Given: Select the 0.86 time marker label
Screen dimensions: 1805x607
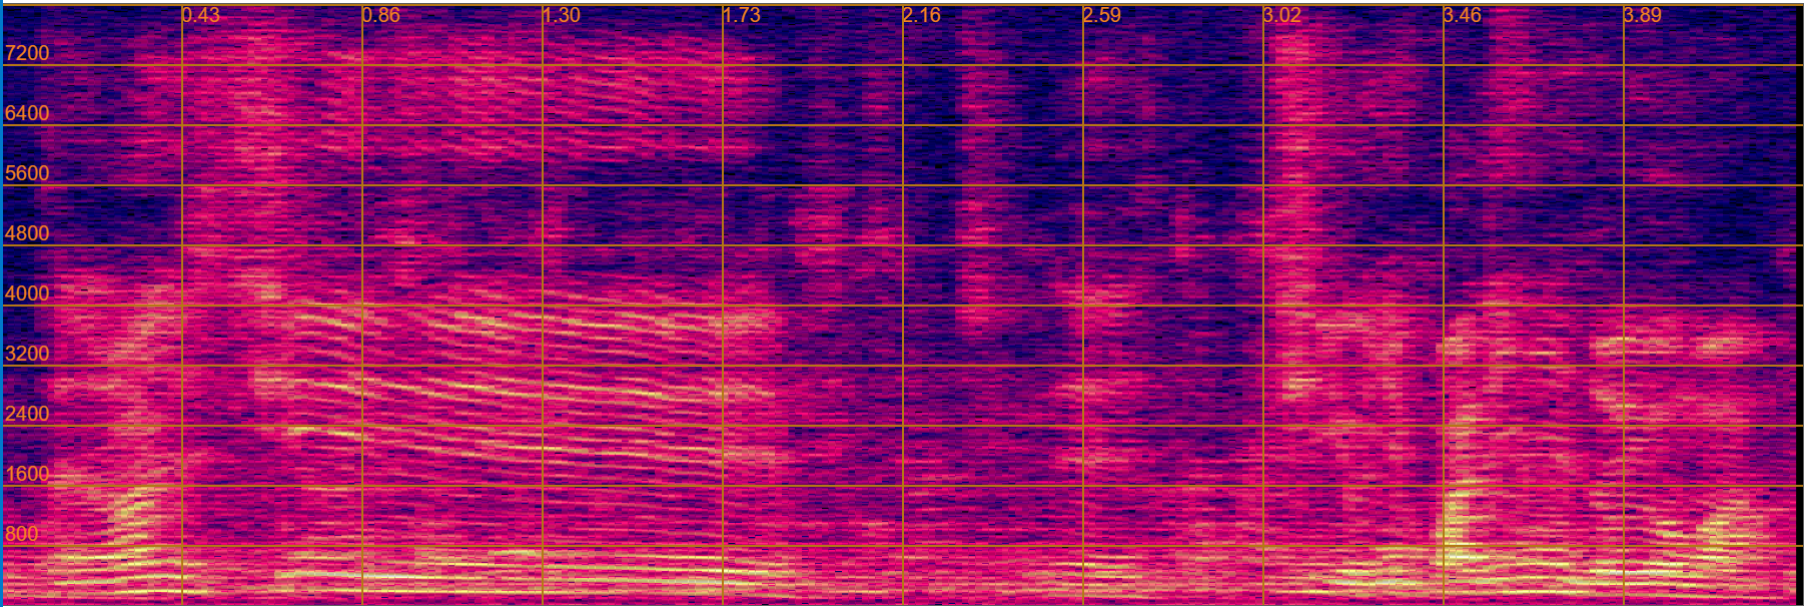Looking at the screenshot, I should point(381,15).
